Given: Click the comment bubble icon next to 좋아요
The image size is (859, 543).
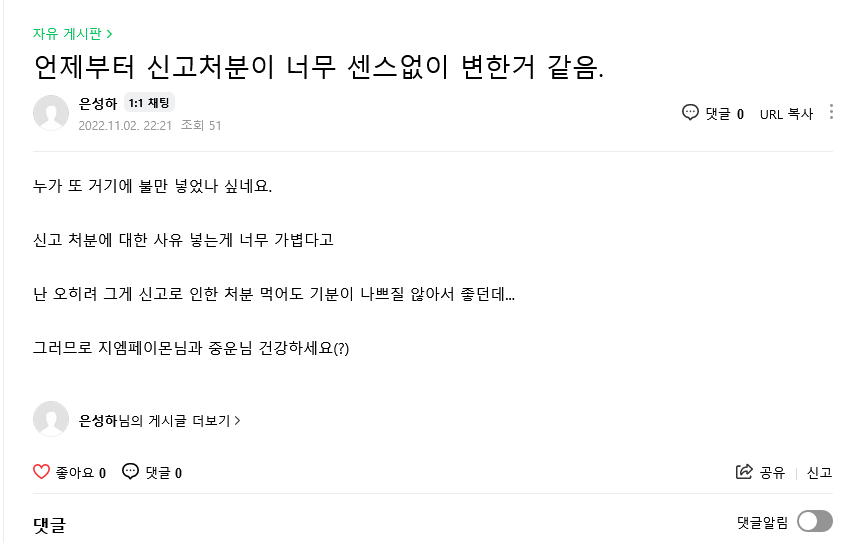Looking at the screenshot, I should coord(130,472).
